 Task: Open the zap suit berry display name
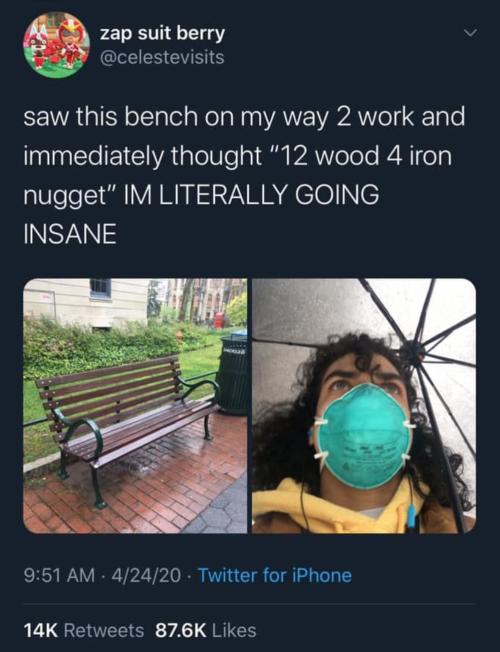pyautogui.click(x=162, y=34)
